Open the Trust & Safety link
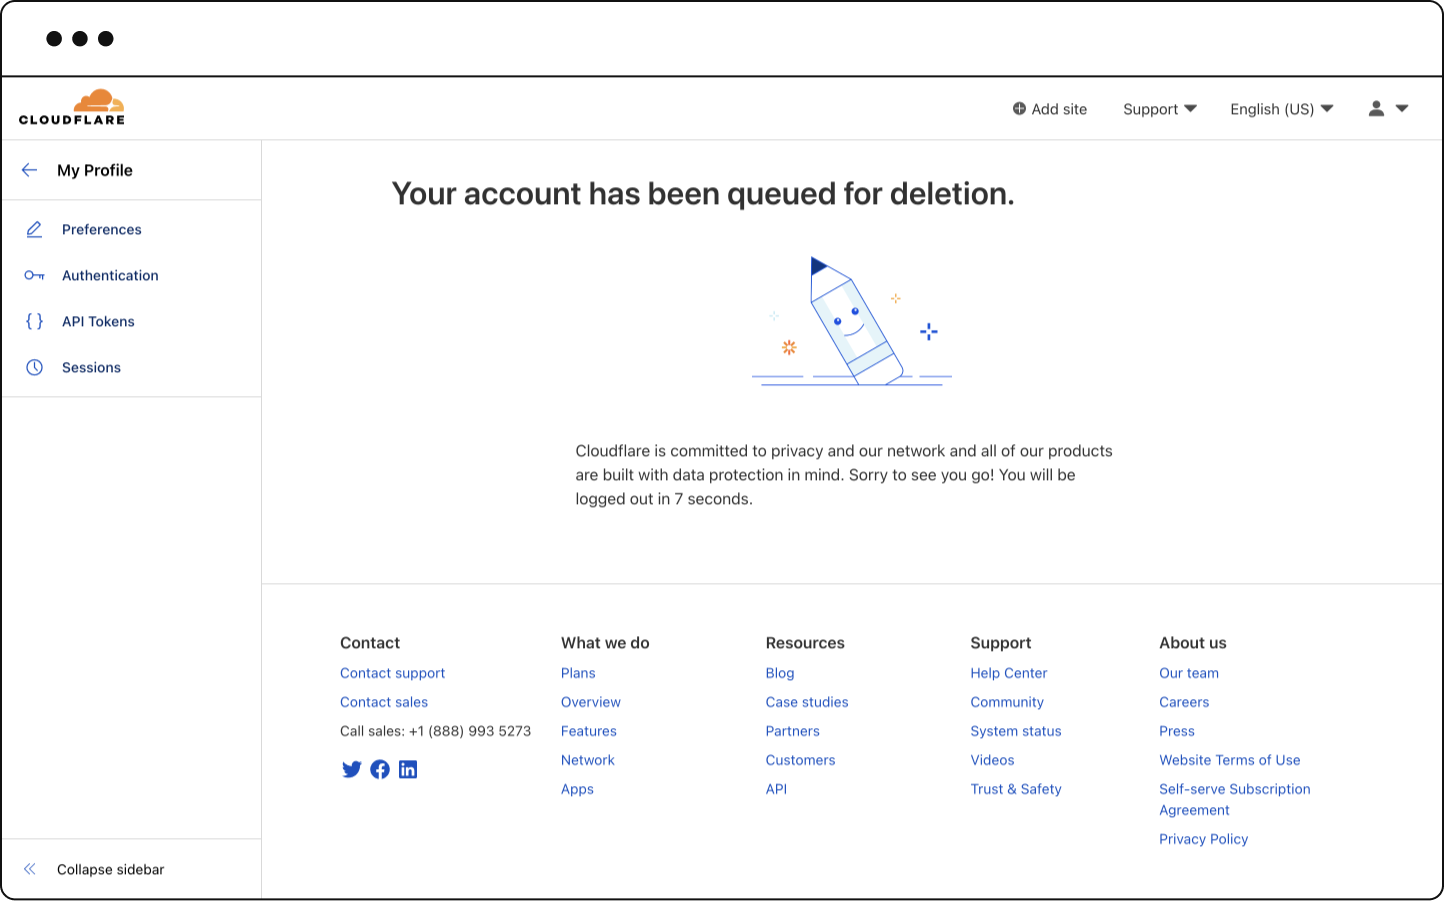 (1016, 789)
